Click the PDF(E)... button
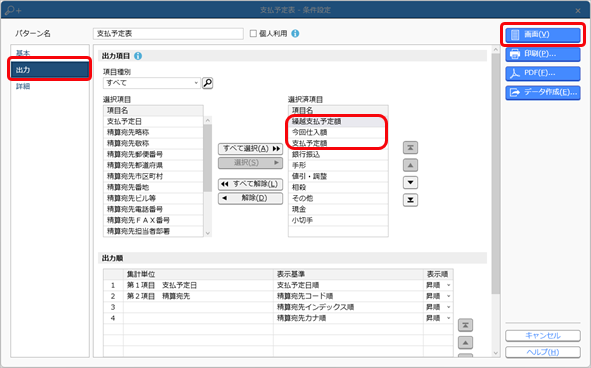591x368 pixels. [543, 73]
